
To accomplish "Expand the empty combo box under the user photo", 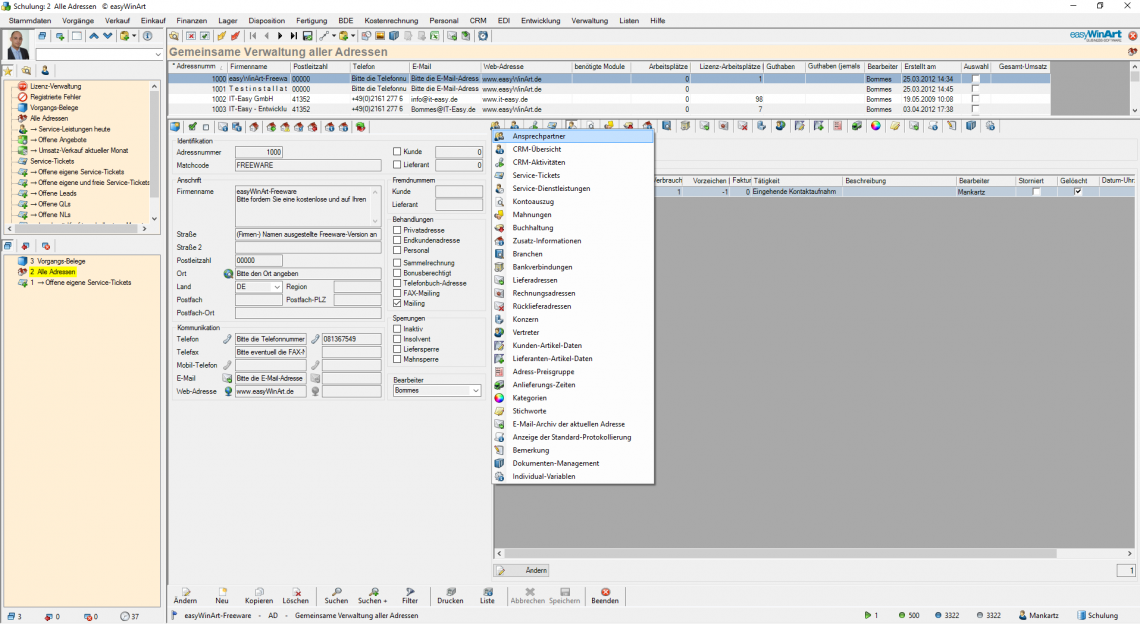I will pos(156,55).
